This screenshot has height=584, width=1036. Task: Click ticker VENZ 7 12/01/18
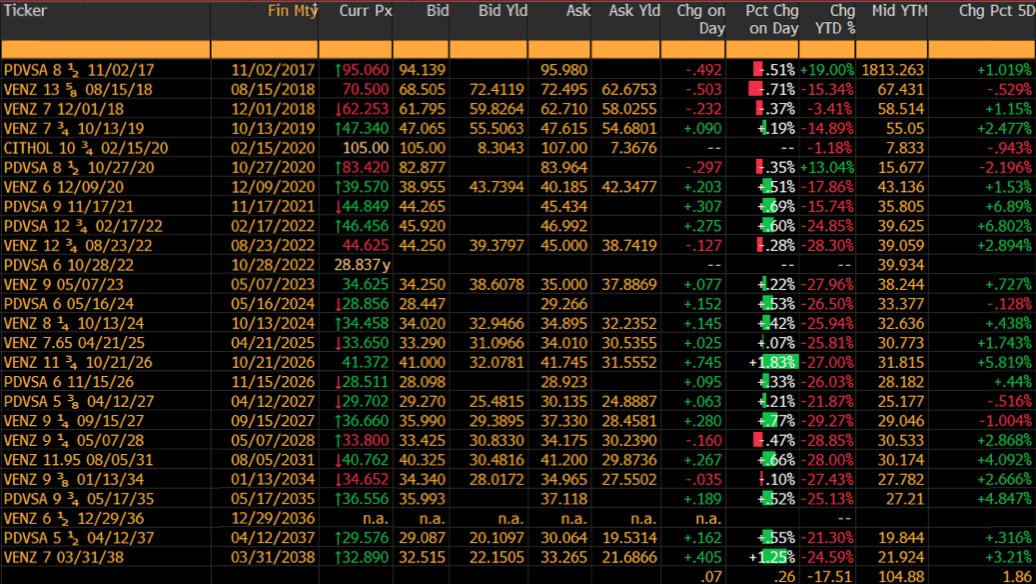(63, 109)
